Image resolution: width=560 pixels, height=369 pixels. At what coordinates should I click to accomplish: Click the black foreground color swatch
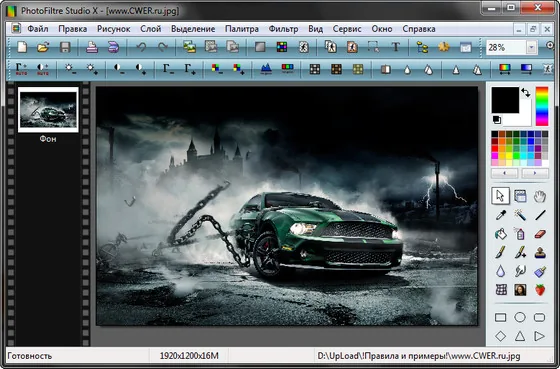point(505,100)
